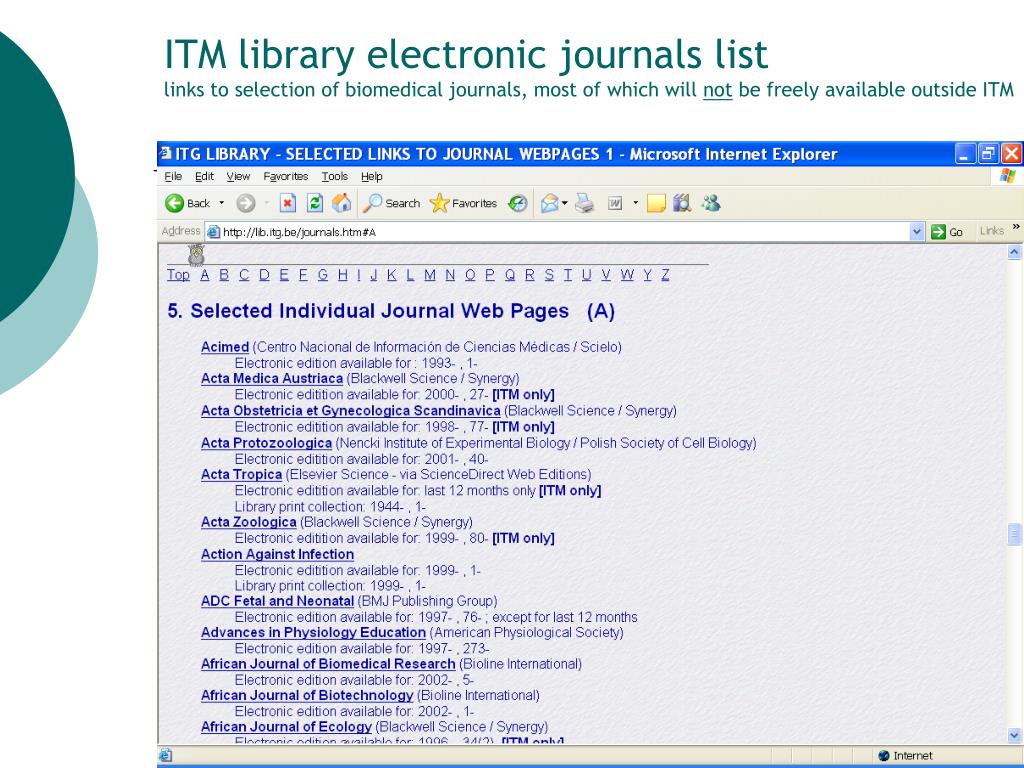The width and height of the screenshot is (1024, 768).
Task: Open the Tools menu
Action: click(x=334, y=176)
